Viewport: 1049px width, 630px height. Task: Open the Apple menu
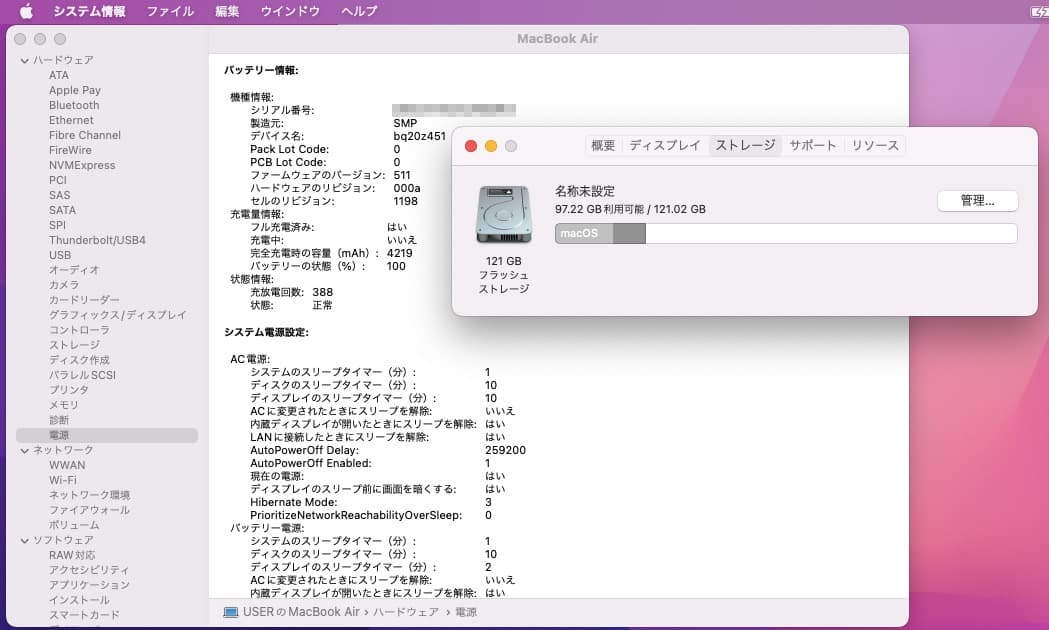click(x=25, y=12)
